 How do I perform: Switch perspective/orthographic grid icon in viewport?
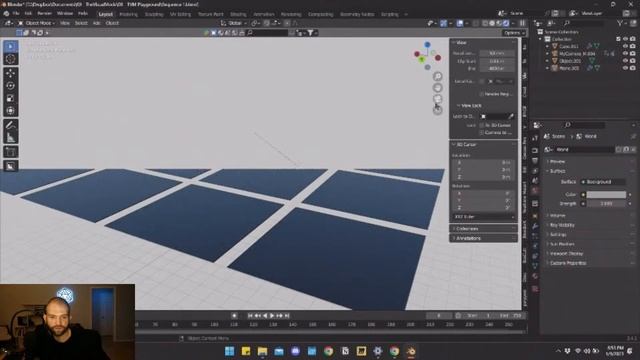(x=438, y=110)
